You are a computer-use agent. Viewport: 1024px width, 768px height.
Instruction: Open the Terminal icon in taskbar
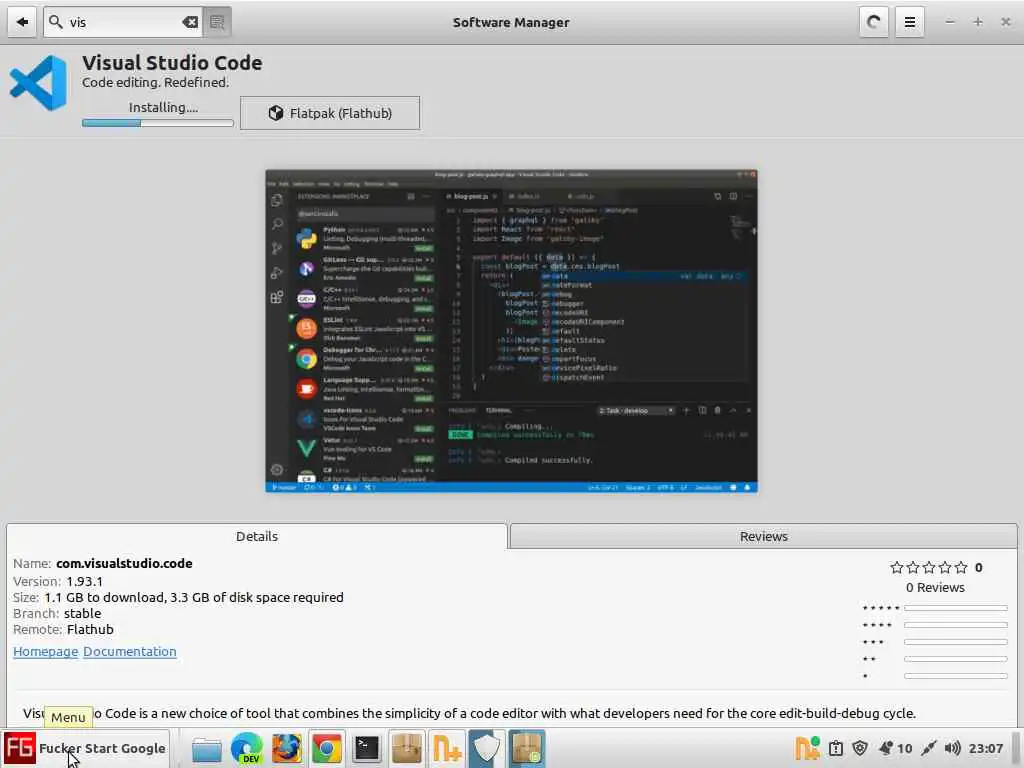pyautogui.click(x=366, y=748)
